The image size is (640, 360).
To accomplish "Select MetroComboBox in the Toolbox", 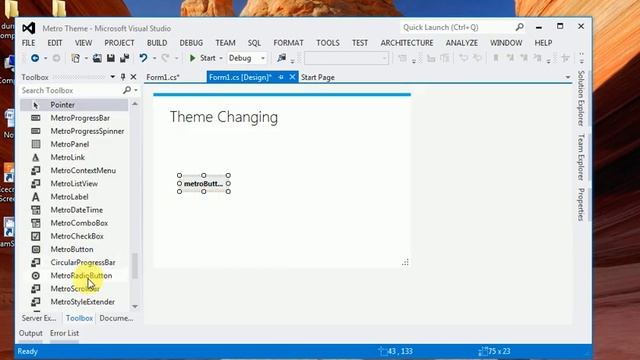I will click(74, 223).
